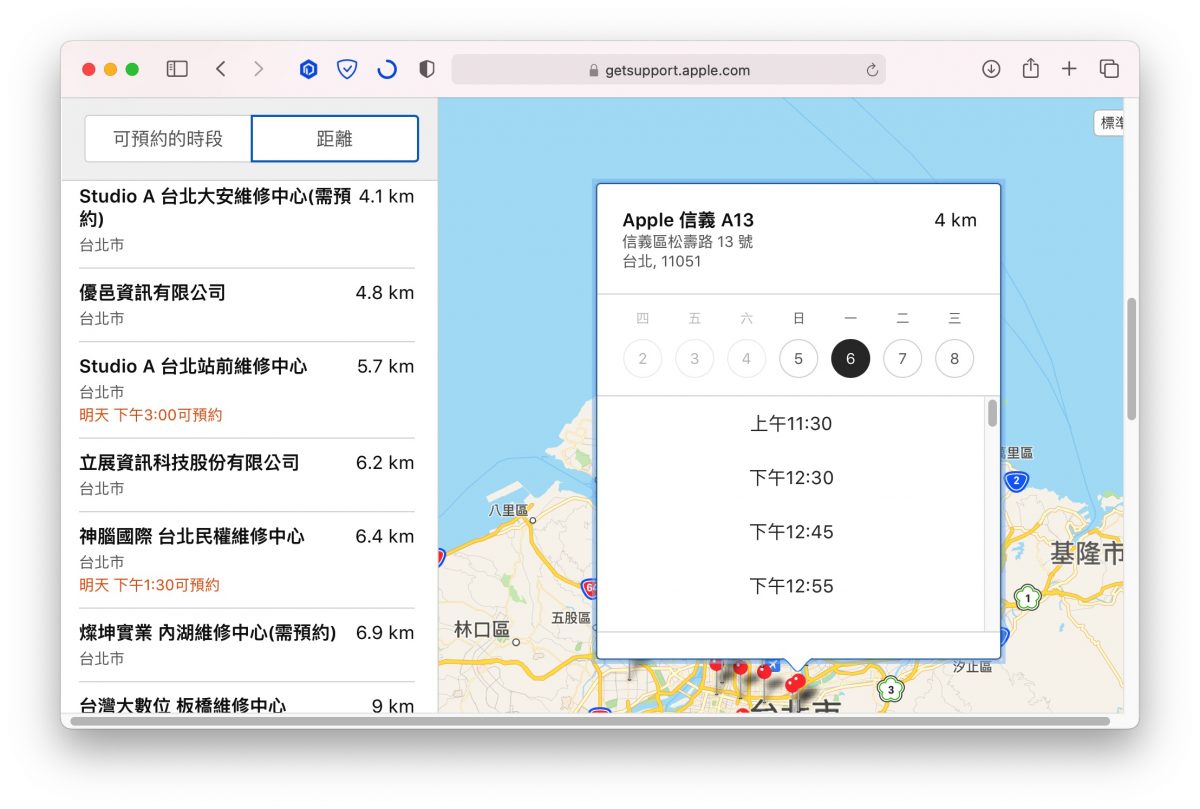Click the 6.9 km distance value

pos(385,633)
